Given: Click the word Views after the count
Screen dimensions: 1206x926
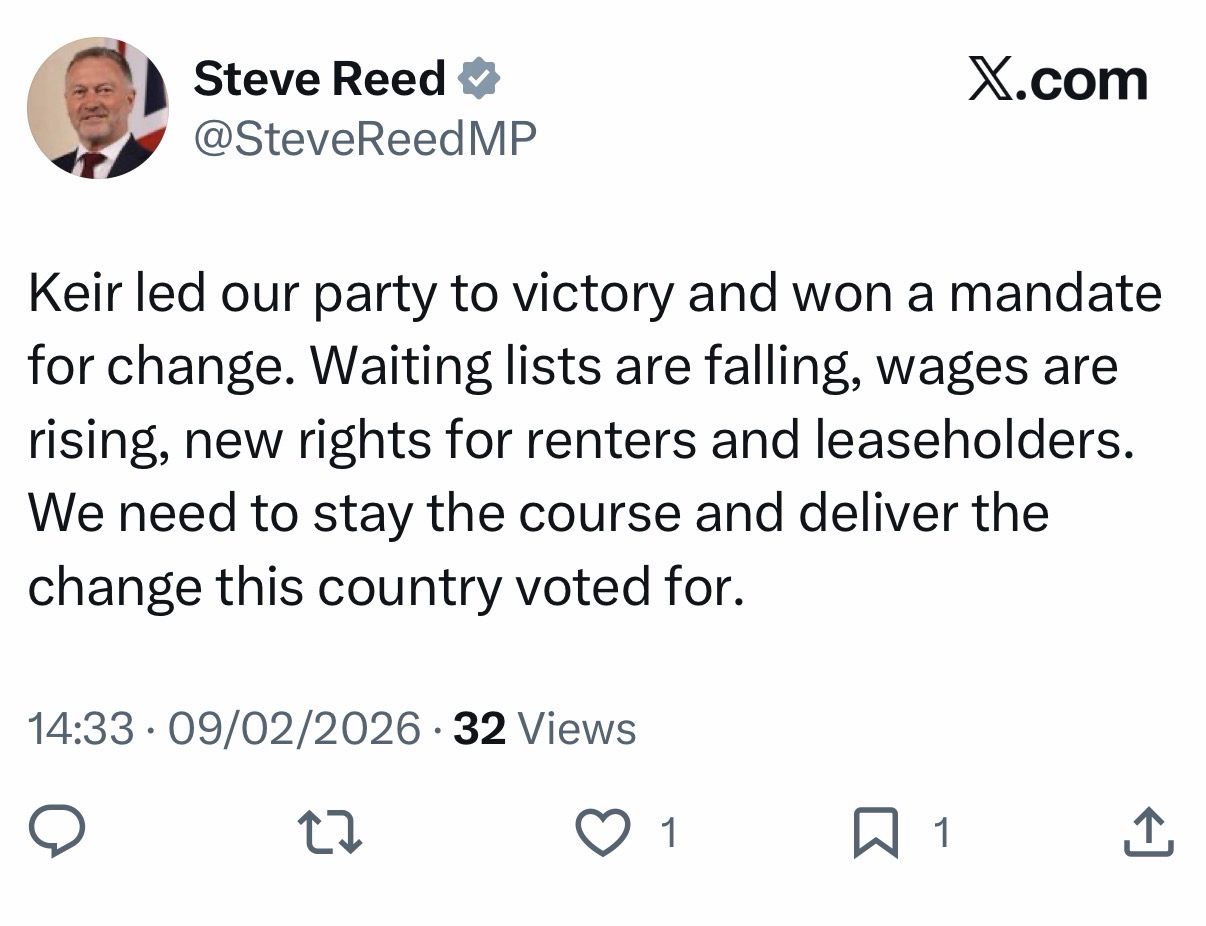Looking at the screenshot, I should pos(577,728).
